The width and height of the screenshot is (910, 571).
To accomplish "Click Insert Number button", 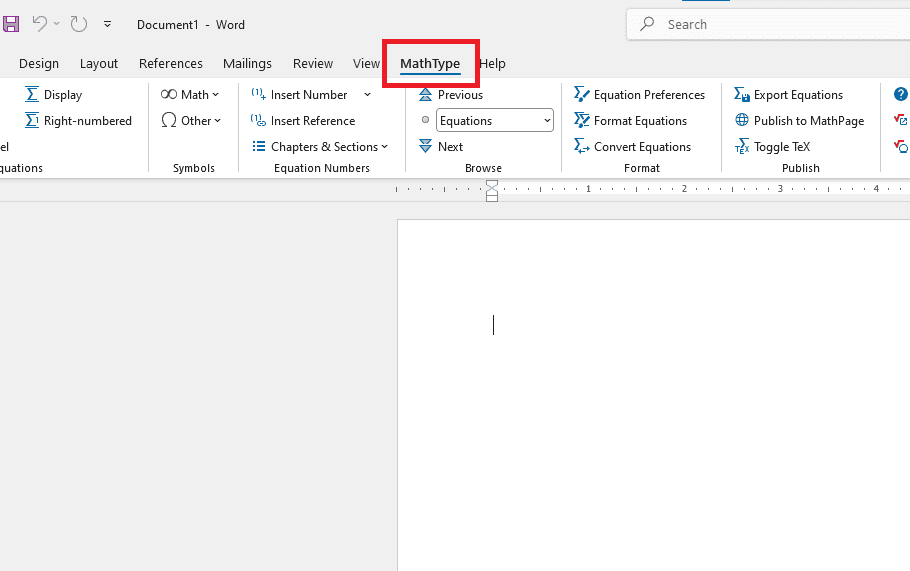I will pos(299,95).
